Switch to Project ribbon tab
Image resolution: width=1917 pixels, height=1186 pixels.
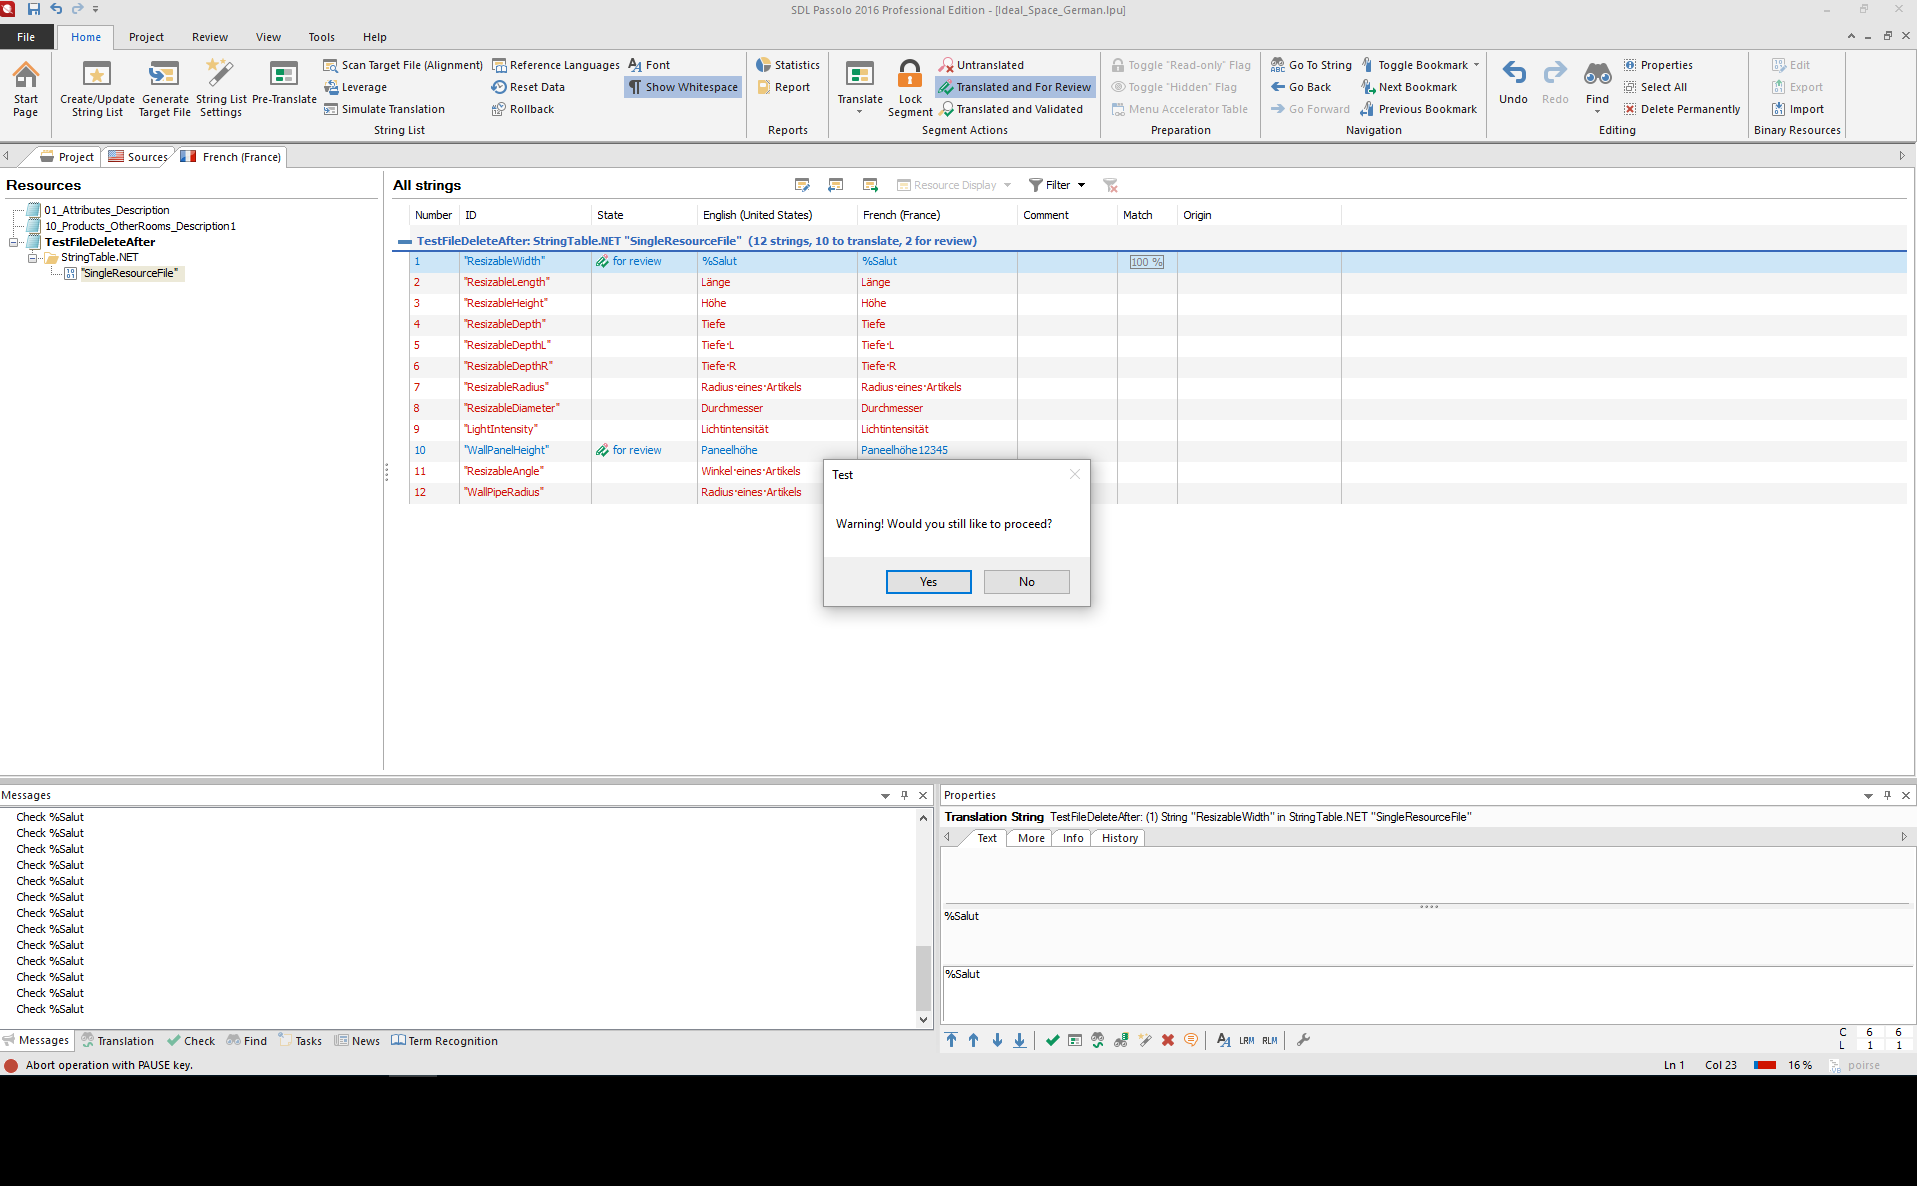tap(146, 37)
